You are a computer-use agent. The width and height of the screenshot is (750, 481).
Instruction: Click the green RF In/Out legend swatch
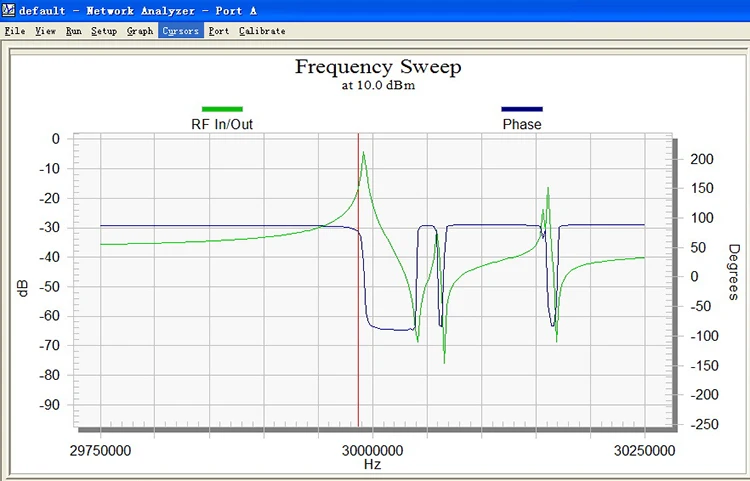pos(222,109)
